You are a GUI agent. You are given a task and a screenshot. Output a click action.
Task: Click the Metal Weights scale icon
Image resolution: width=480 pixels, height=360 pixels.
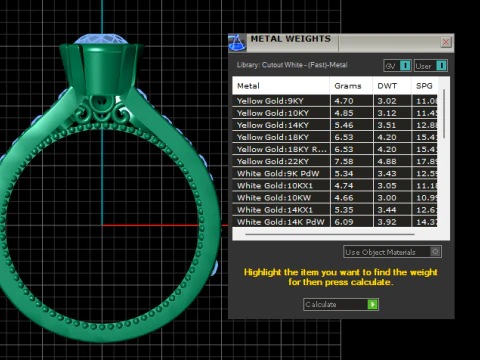tap(237, 43)
